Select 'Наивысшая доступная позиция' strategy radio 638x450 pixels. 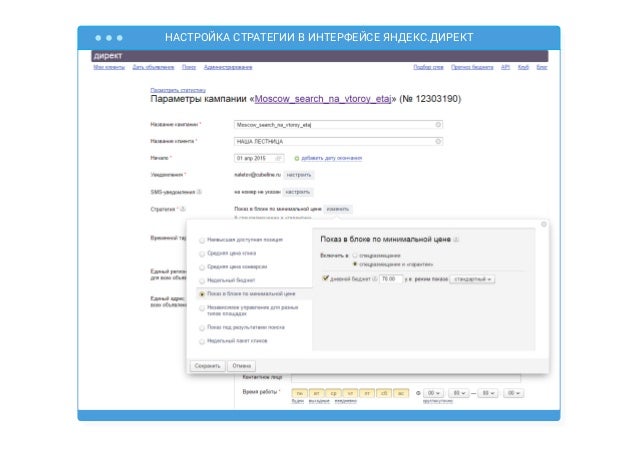[x=202, y=240]
